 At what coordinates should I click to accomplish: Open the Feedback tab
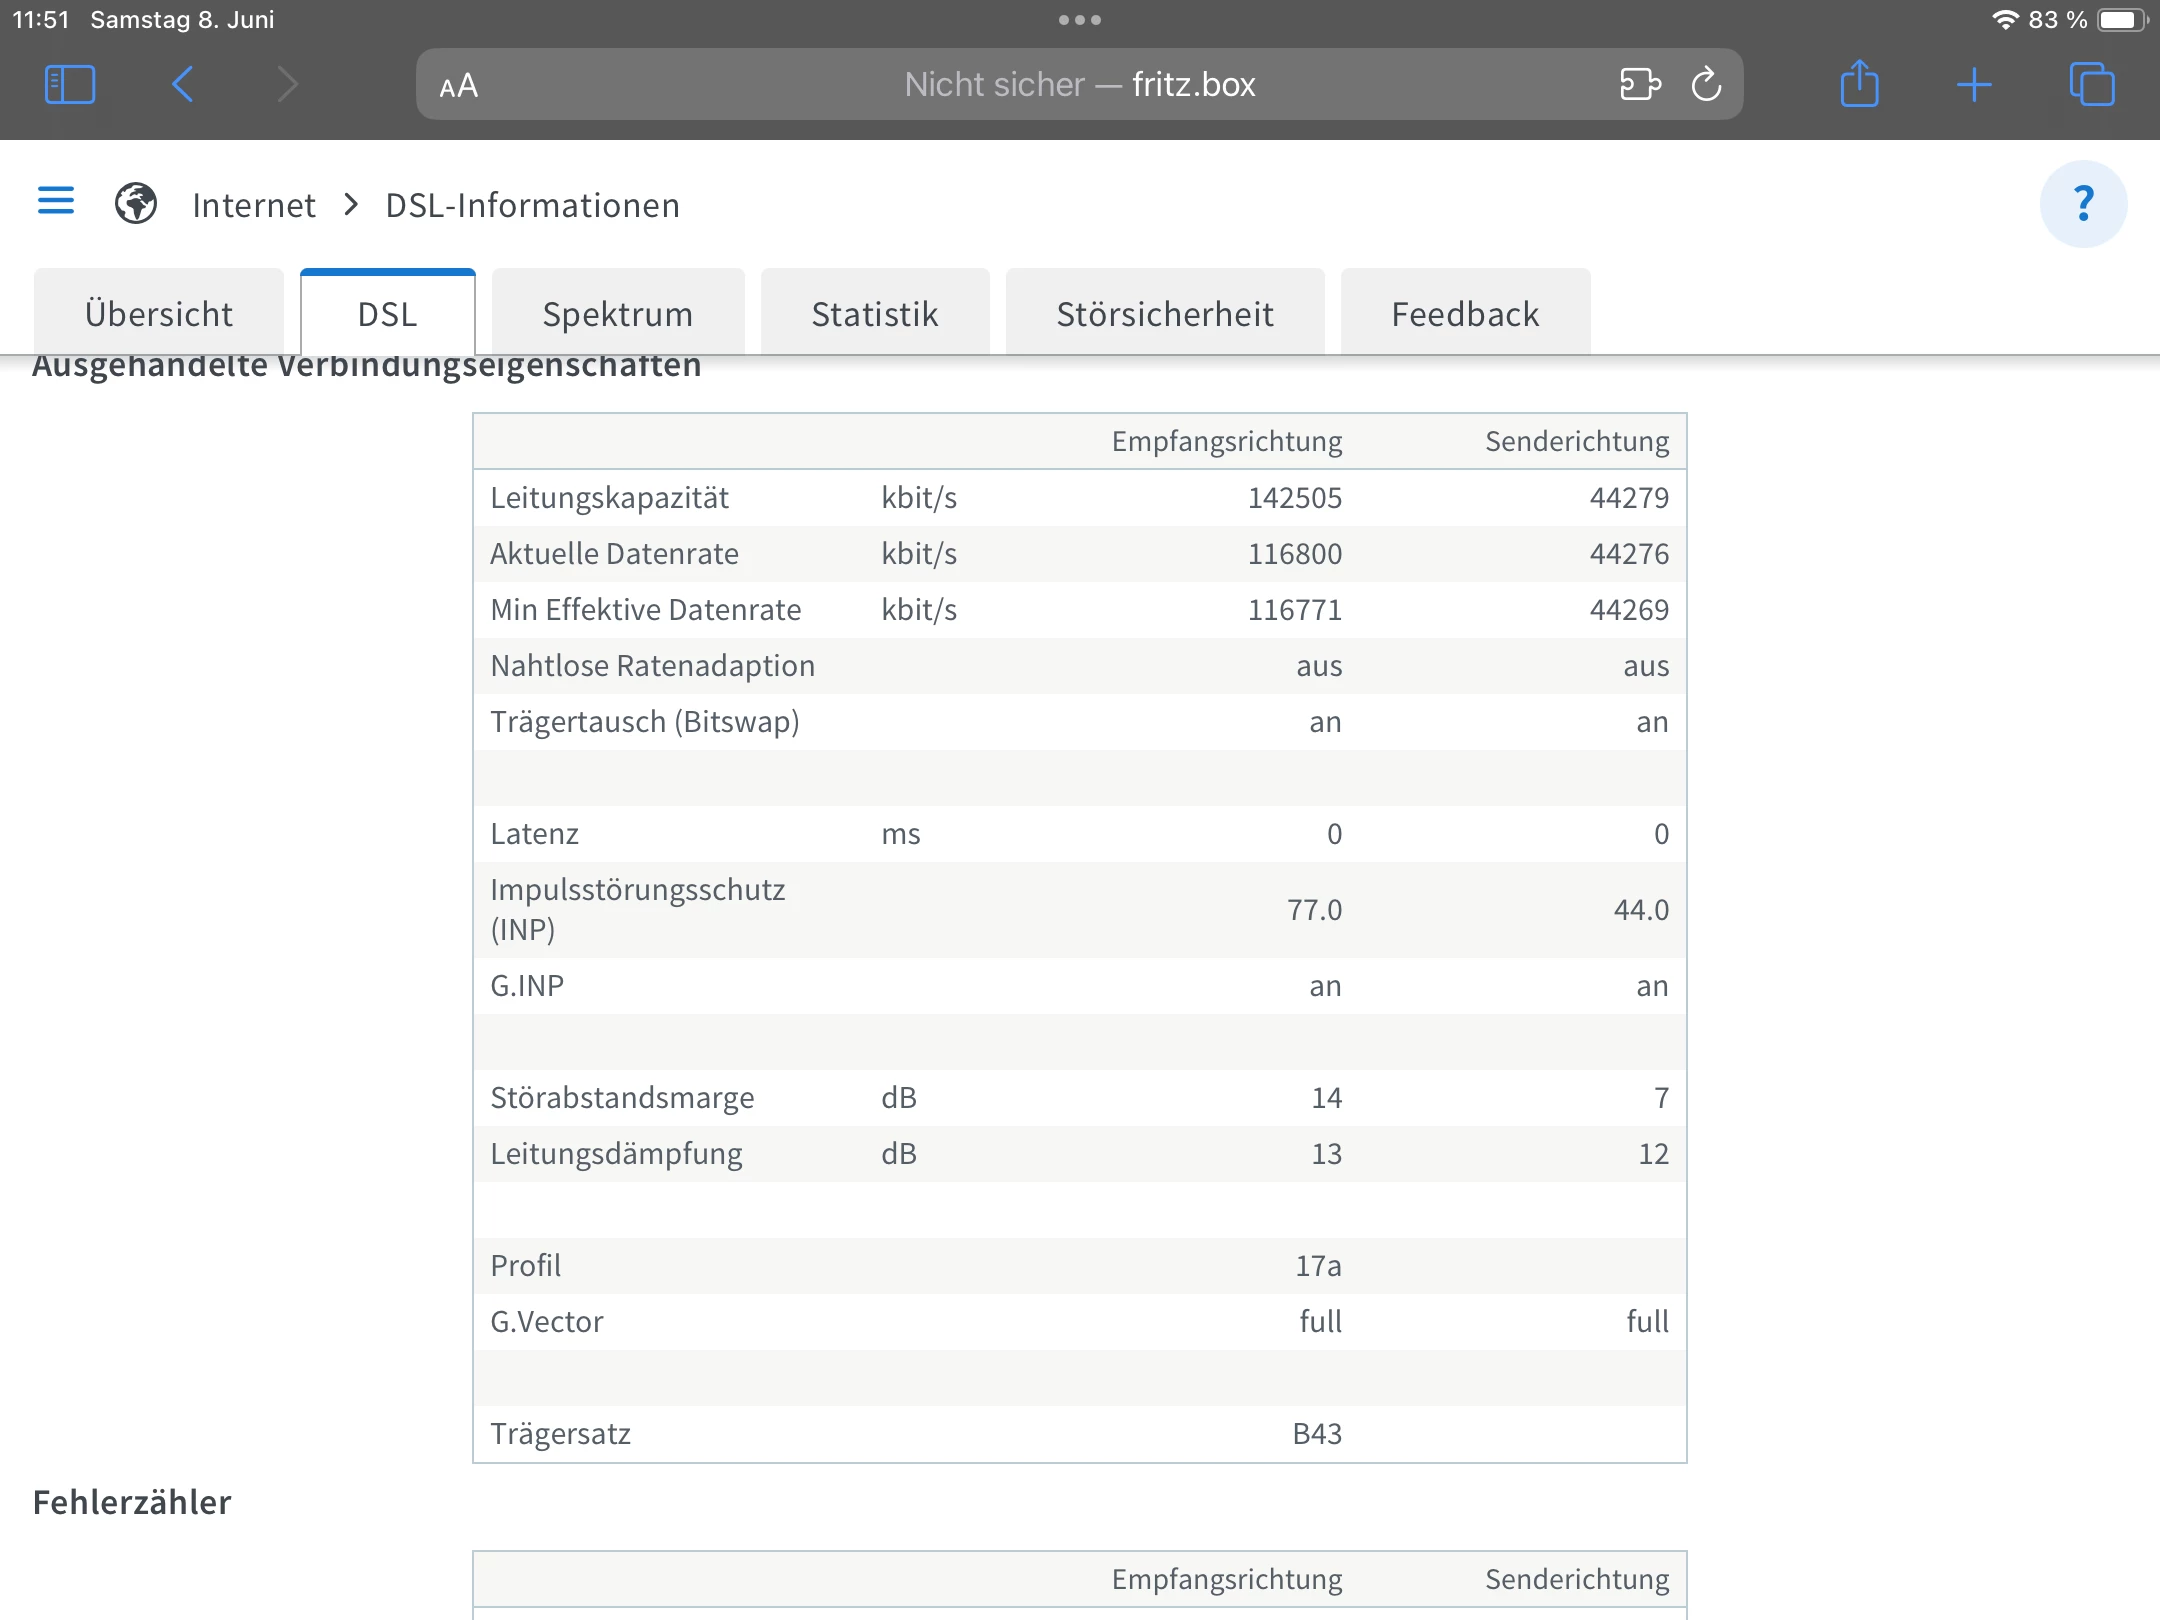[x=1465, y=314]
